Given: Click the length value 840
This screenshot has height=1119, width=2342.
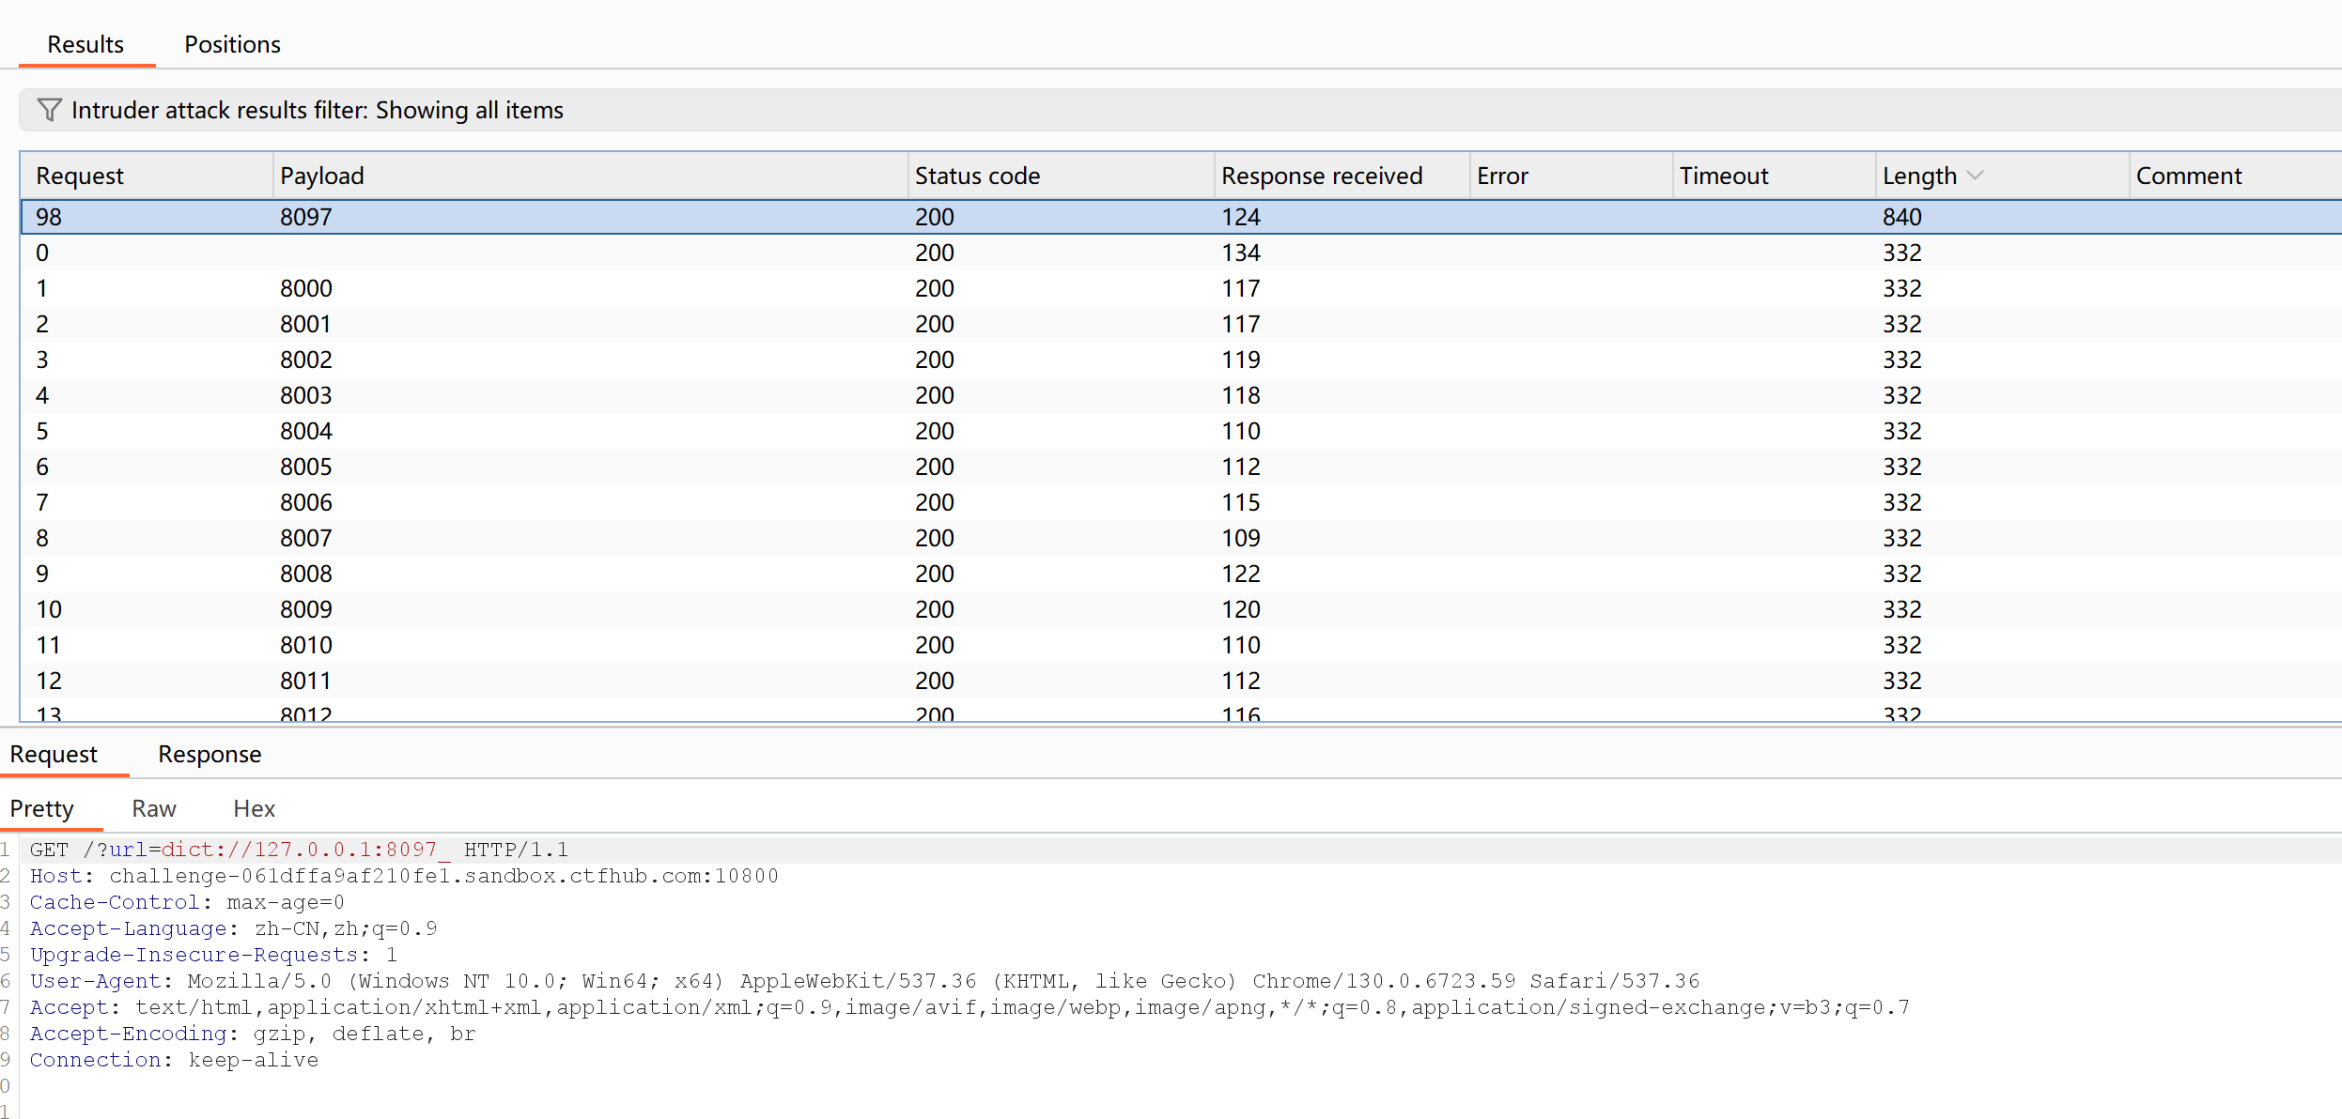Looking at the screenshot, I should 1902,217.
